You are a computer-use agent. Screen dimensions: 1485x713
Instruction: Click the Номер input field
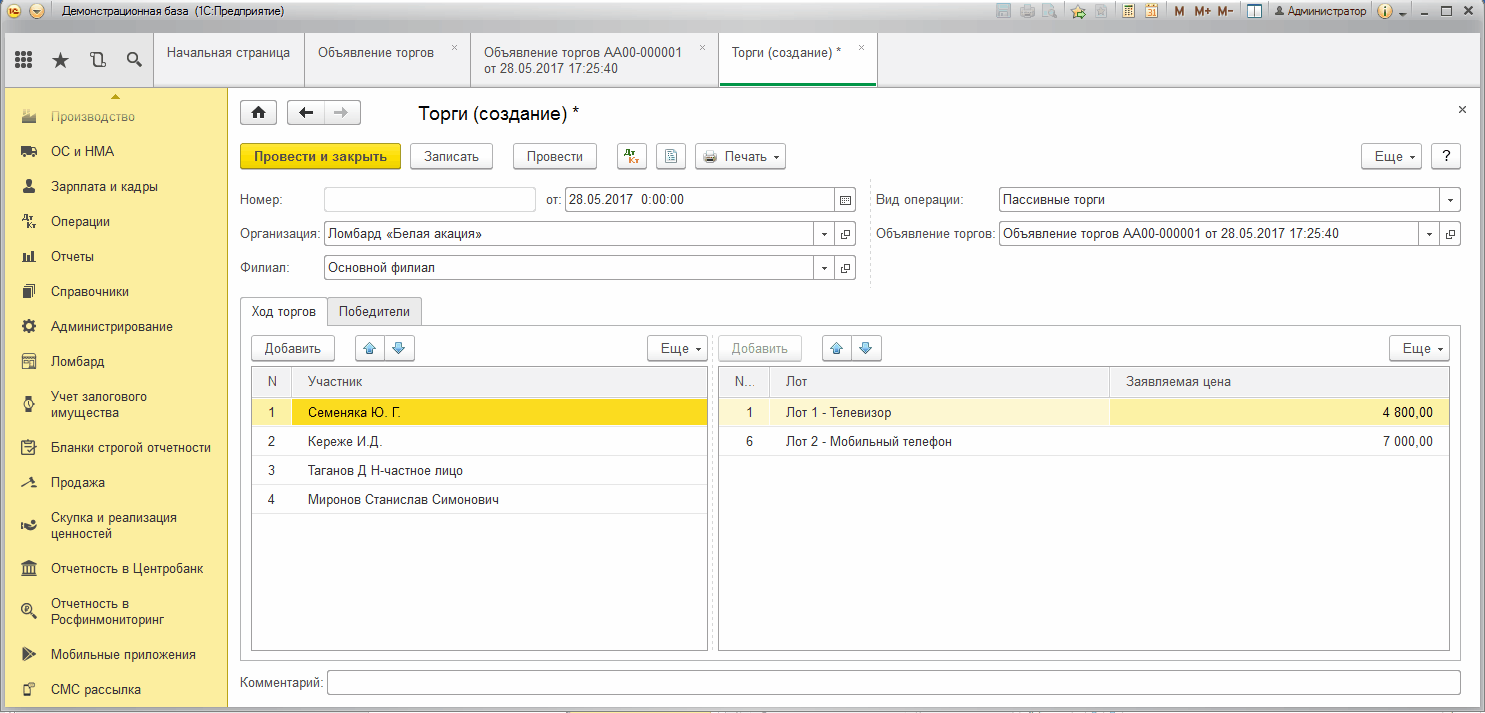coord(430,200)
